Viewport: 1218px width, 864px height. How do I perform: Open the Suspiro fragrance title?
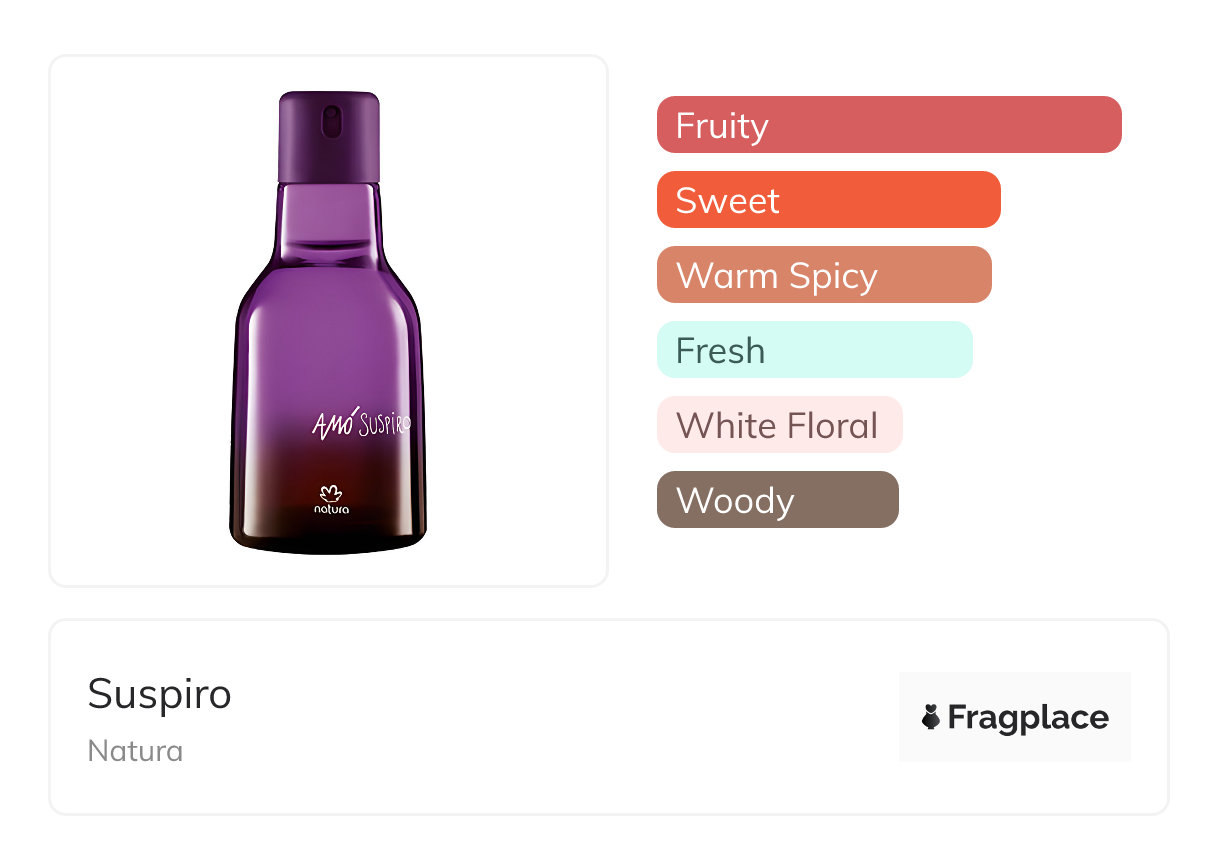[x=160, y=693]
